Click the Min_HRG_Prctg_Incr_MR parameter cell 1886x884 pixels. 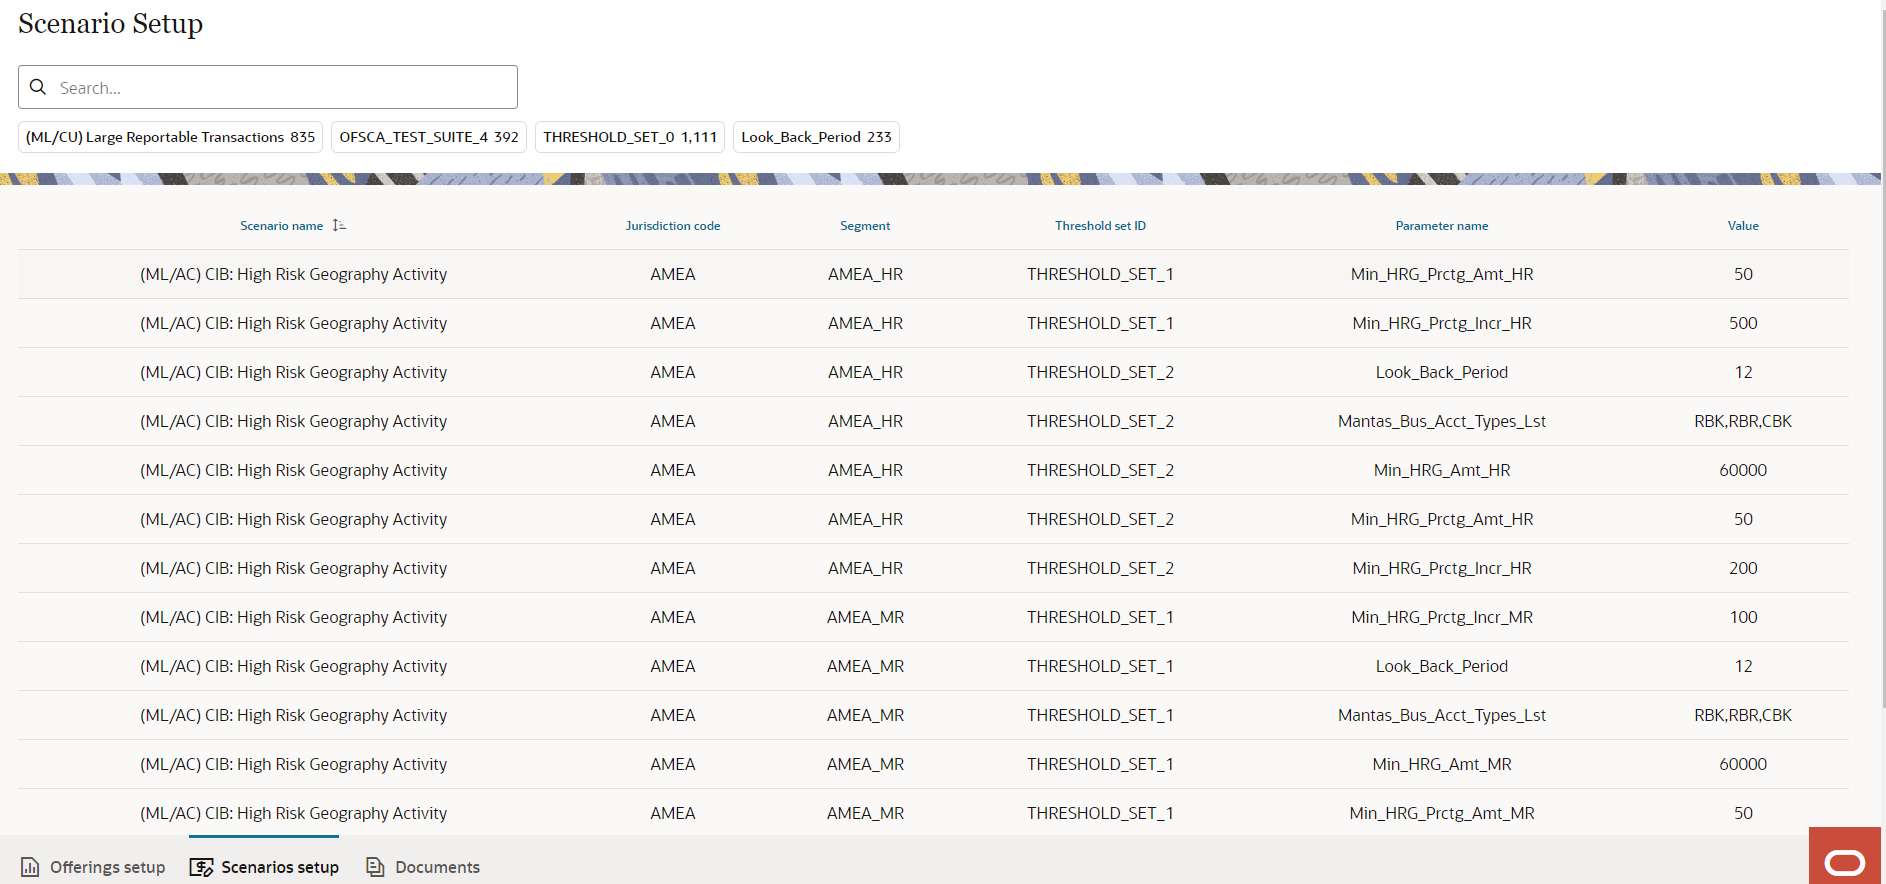click(x=1442, y=617)
